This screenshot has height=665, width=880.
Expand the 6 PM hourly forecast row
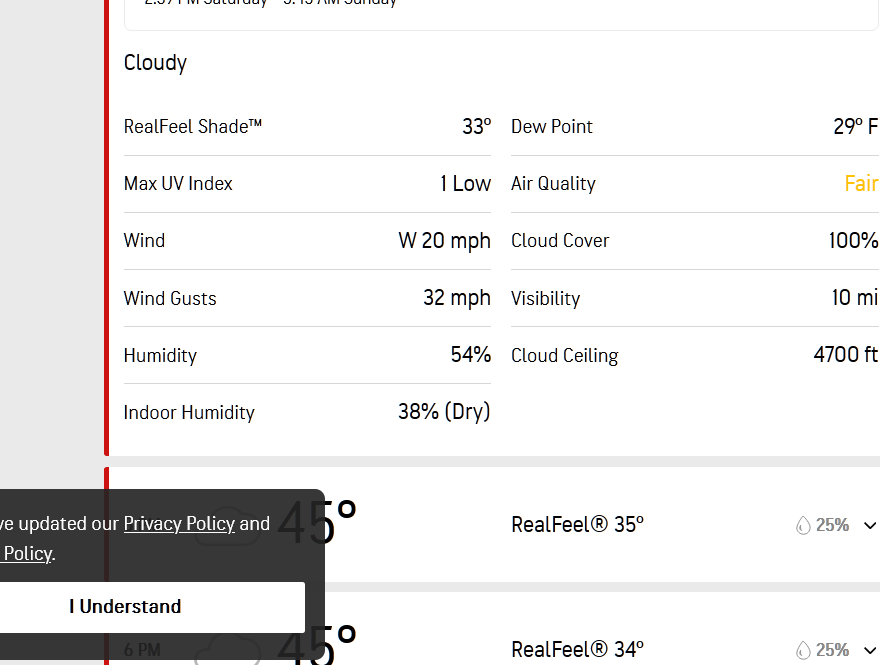tap(869, 650)
